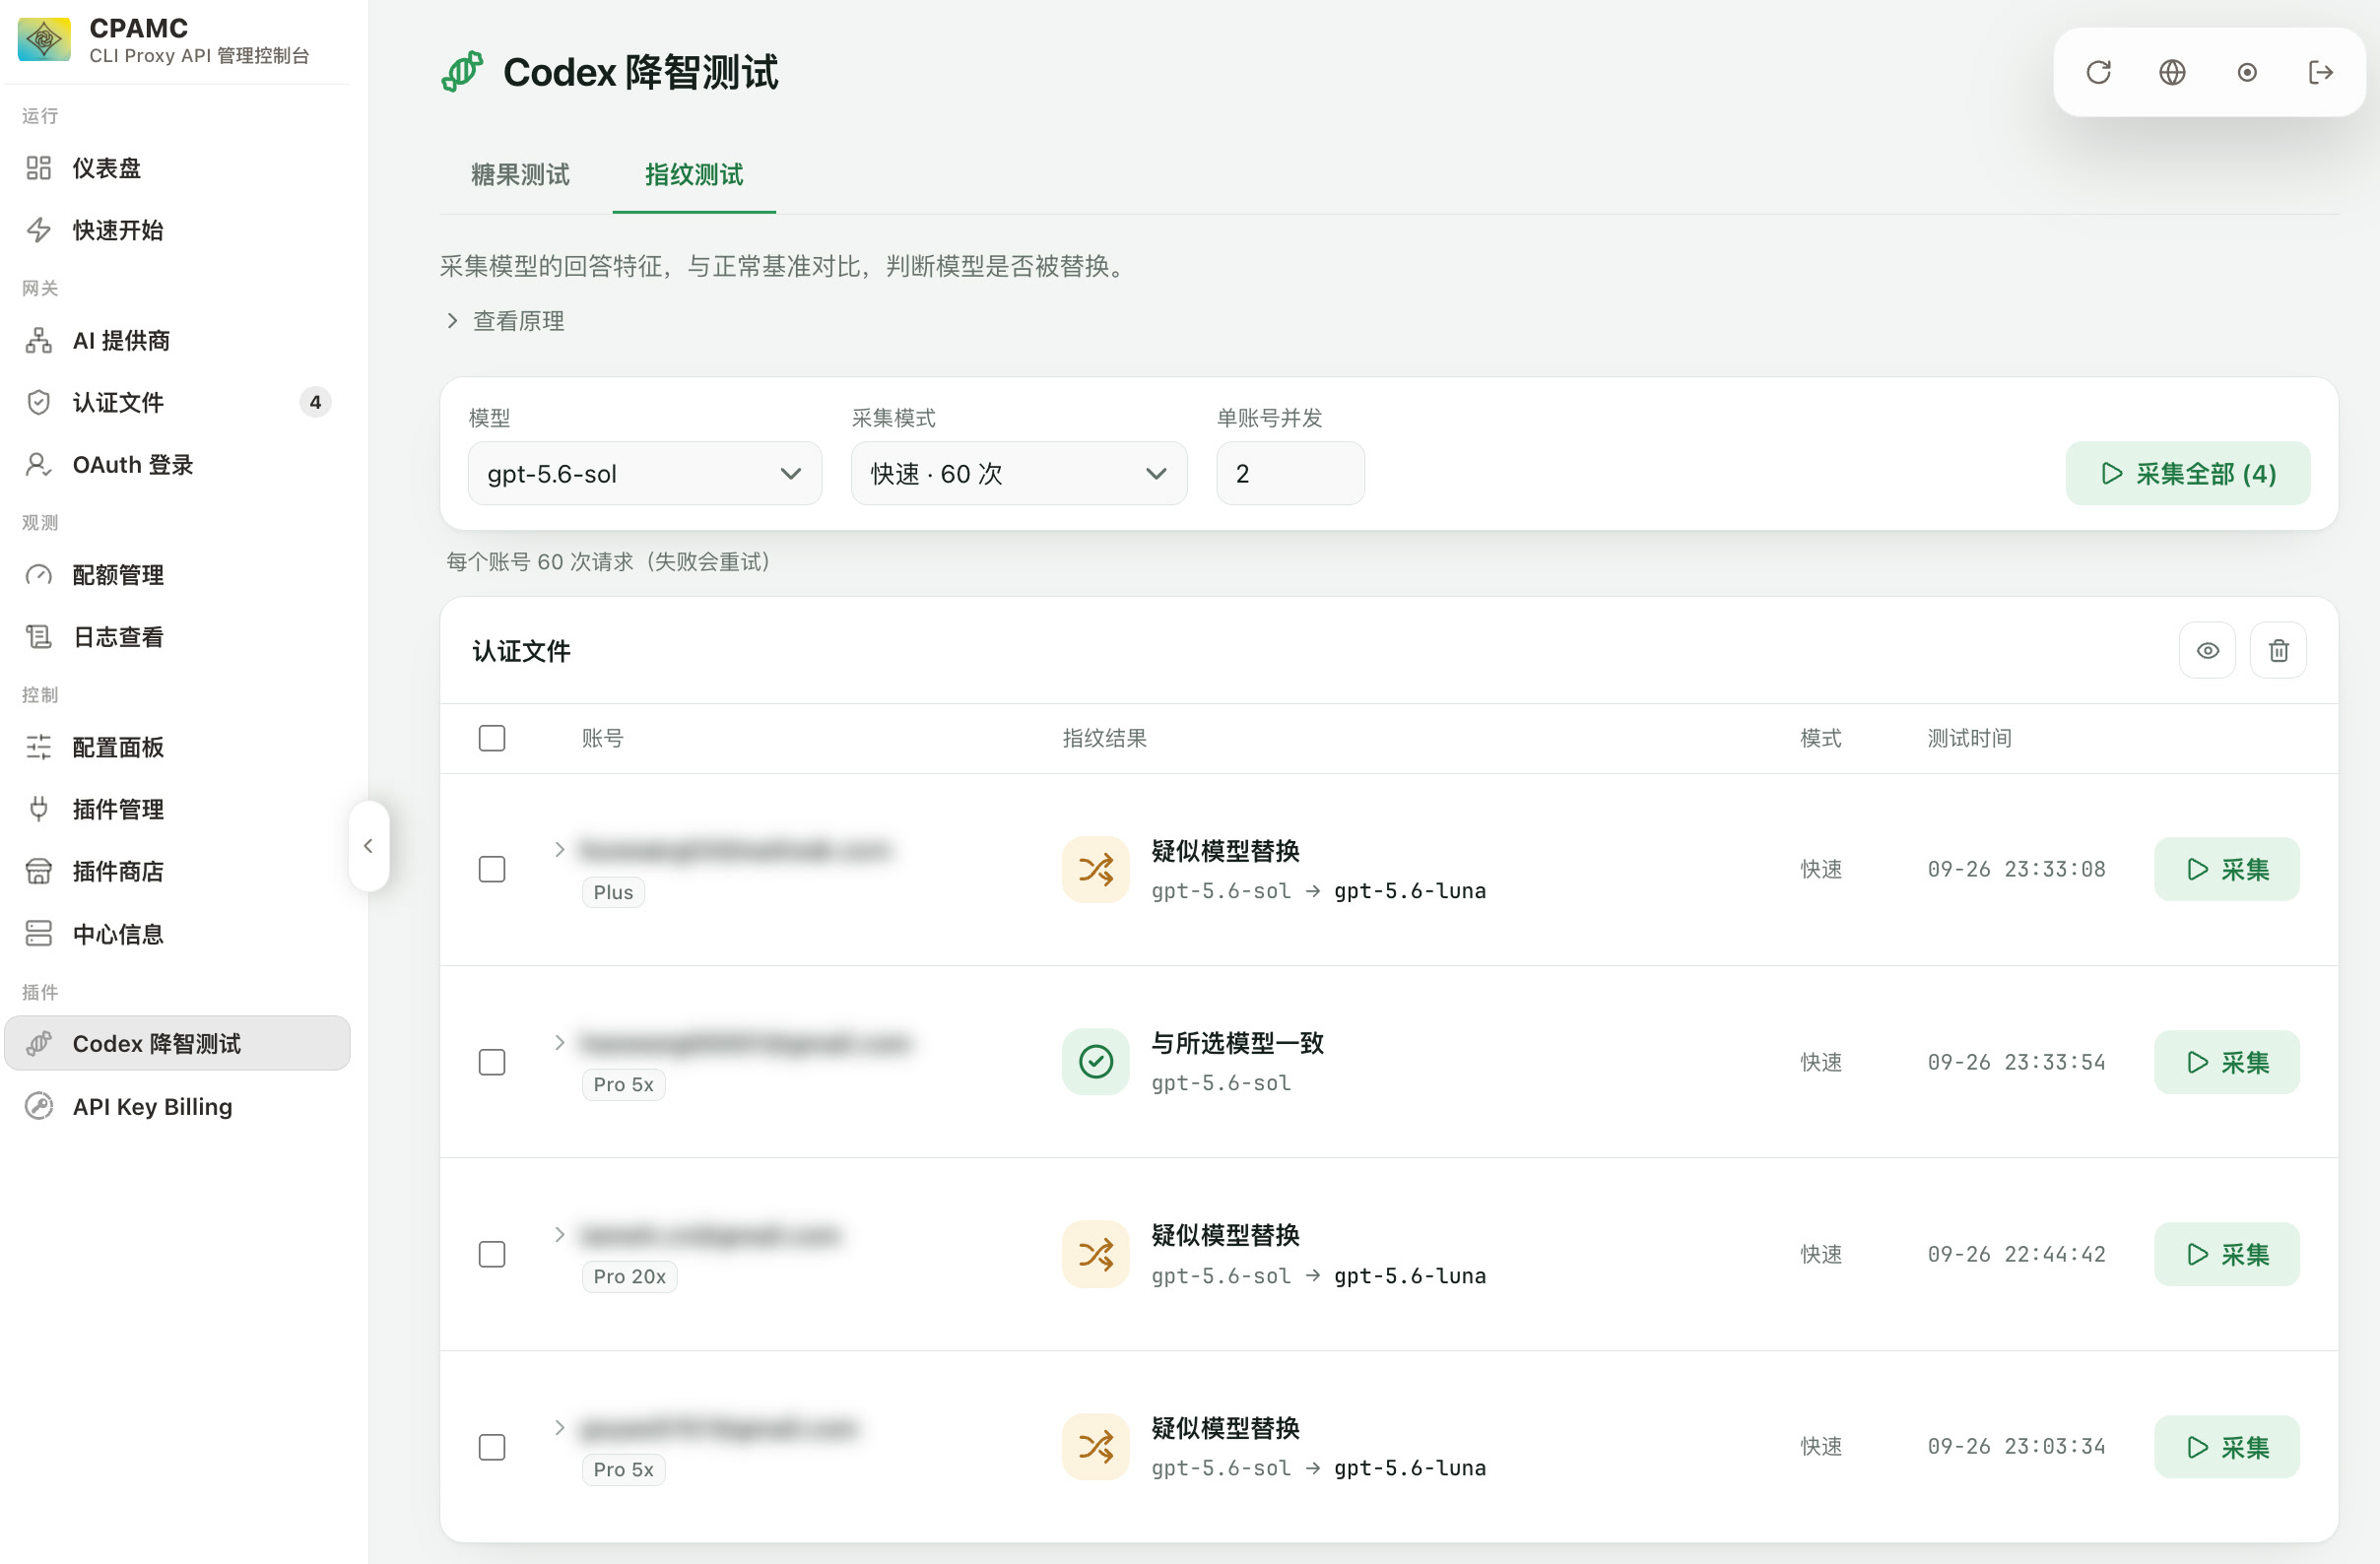Viewport: 2380px width, 1564px height.
Task: Toggle the select-all checkbox in table header
Action: (492, 738)
